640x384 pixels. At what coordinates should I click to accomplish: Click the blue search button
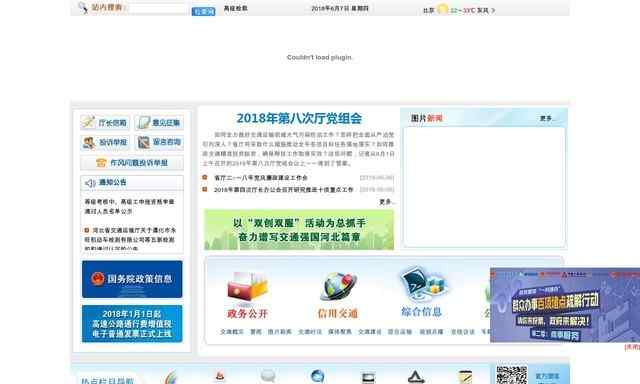[203, 11]
